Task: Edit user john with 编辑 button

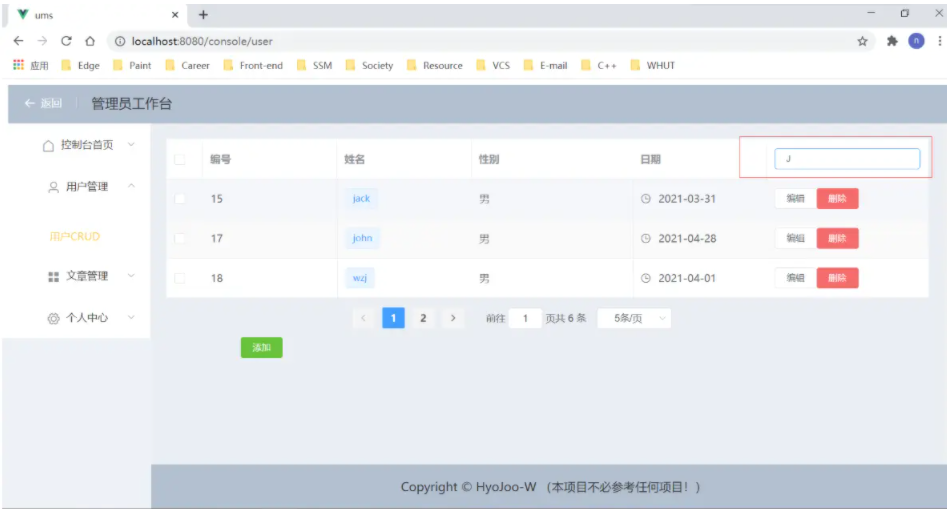Action: (x=795, y=238)
